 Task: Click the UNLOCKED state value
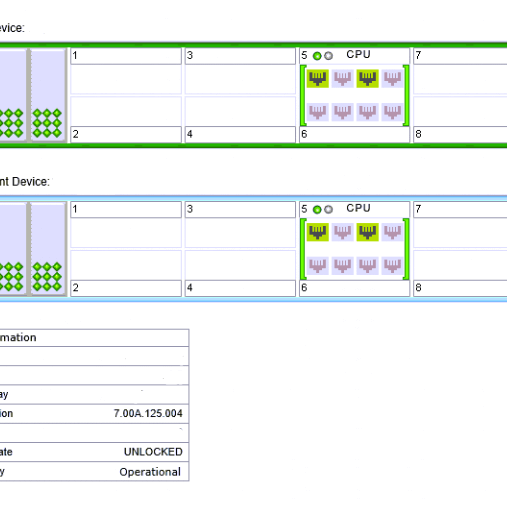pos(153,452)
